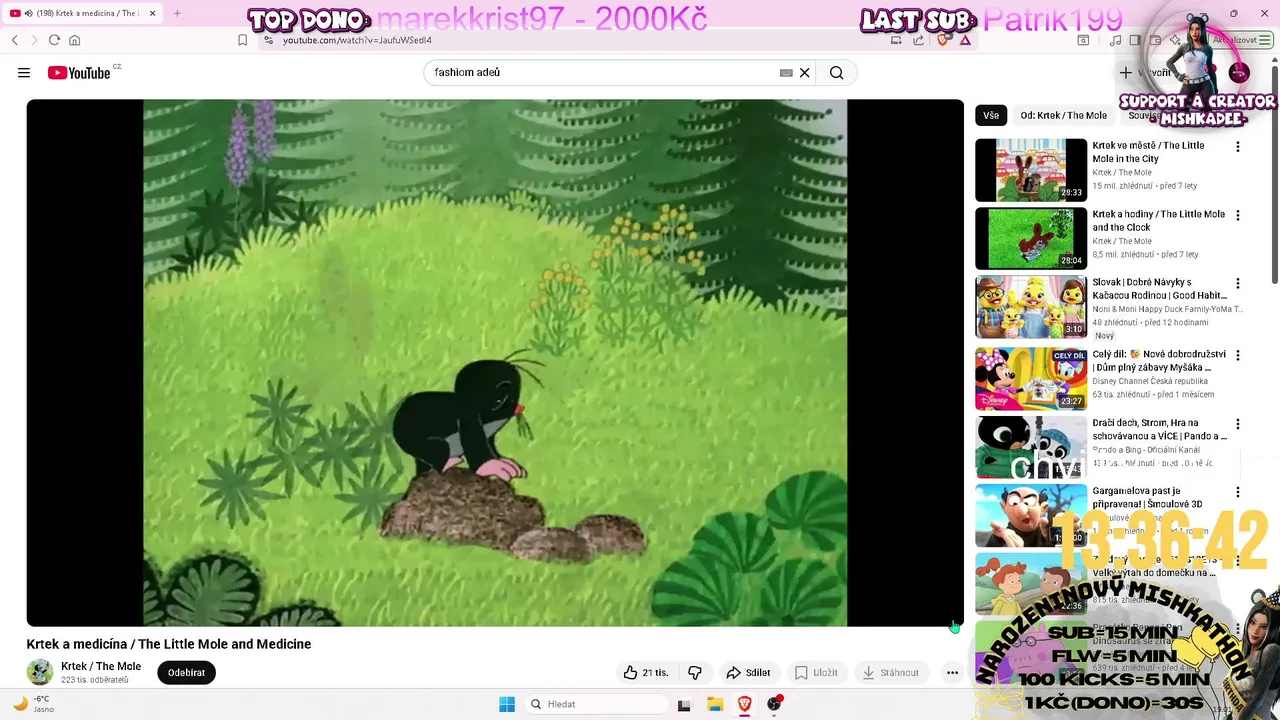Image resolution: width=1280 pixels, height=720 pixels.
Task: Clear the search query with the X
Action: tap(804, 73)
